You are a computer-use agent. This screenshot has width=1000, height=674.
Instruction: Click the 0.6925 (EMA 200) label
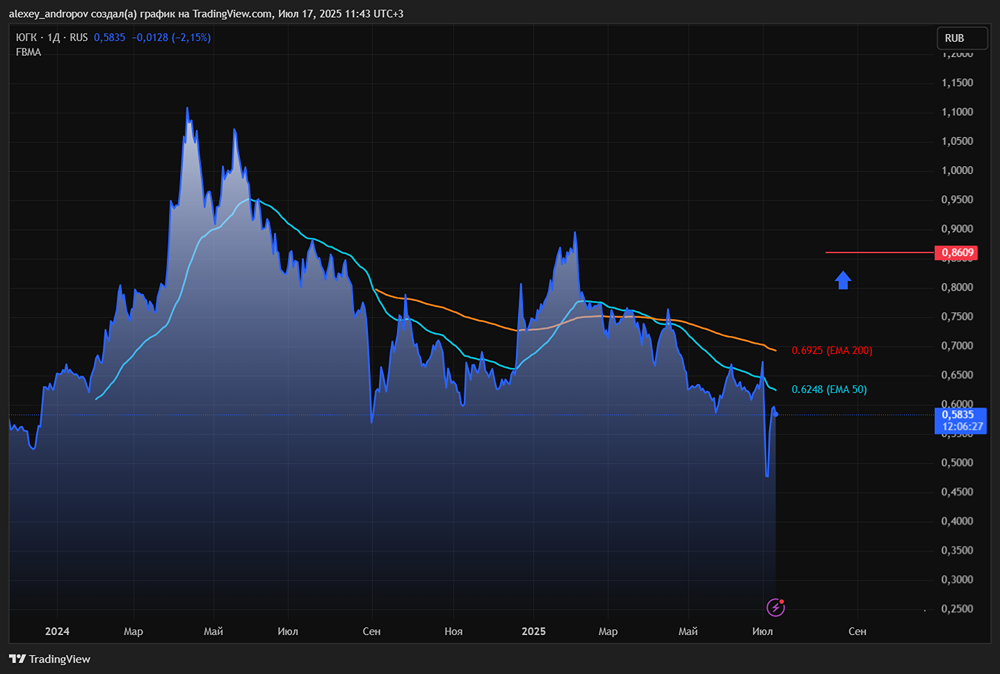pos(832,350)
